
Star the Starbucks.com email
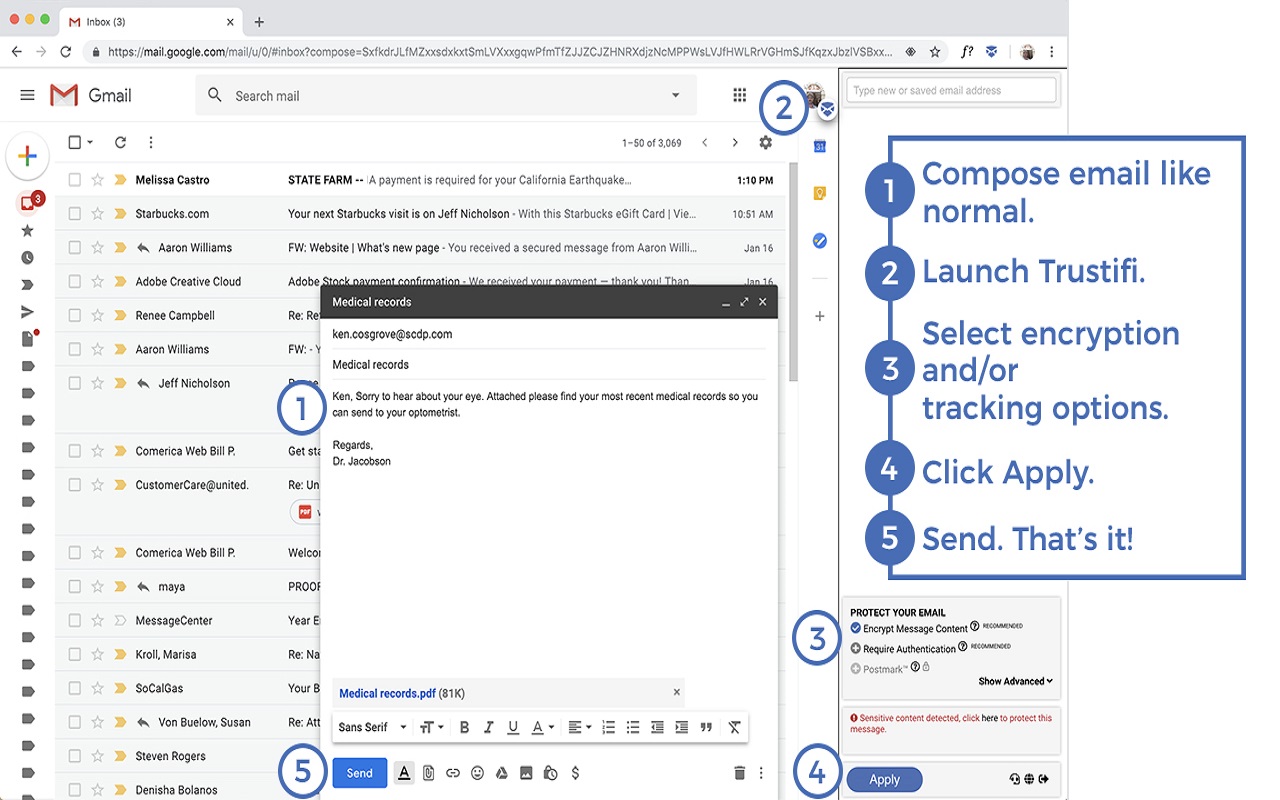97,214
